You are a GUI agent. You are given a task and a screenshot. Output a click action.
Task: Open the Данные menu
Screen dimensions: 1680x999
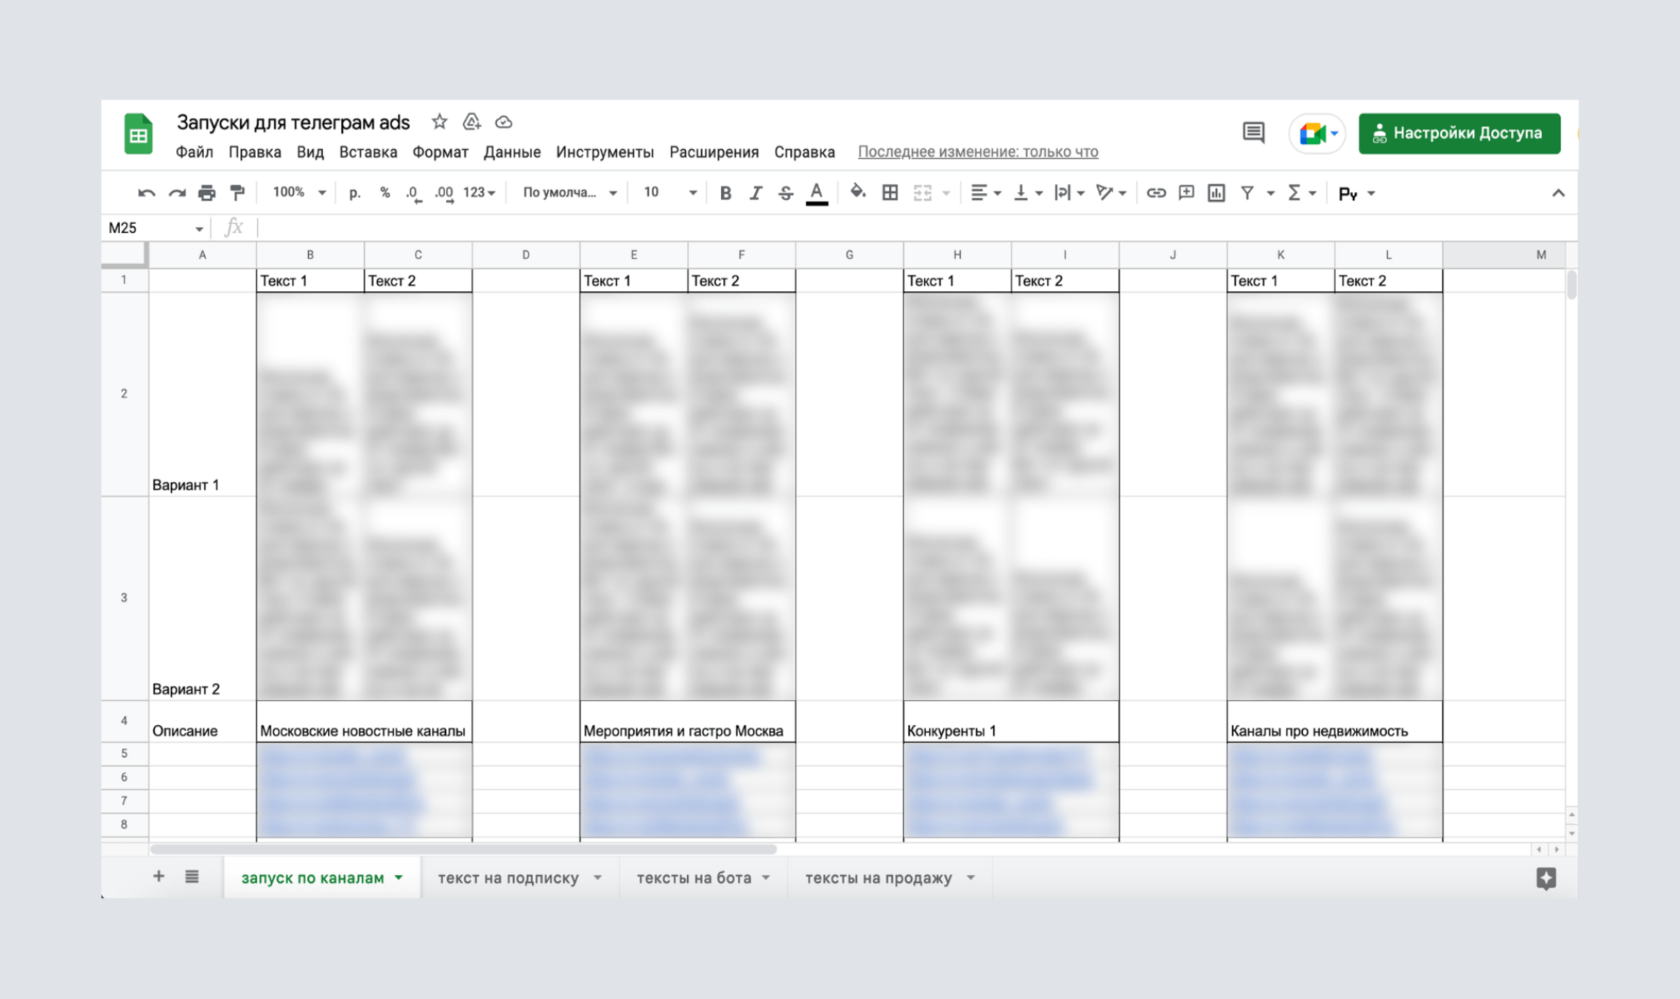pyautogui.click(x=512, y=152)
